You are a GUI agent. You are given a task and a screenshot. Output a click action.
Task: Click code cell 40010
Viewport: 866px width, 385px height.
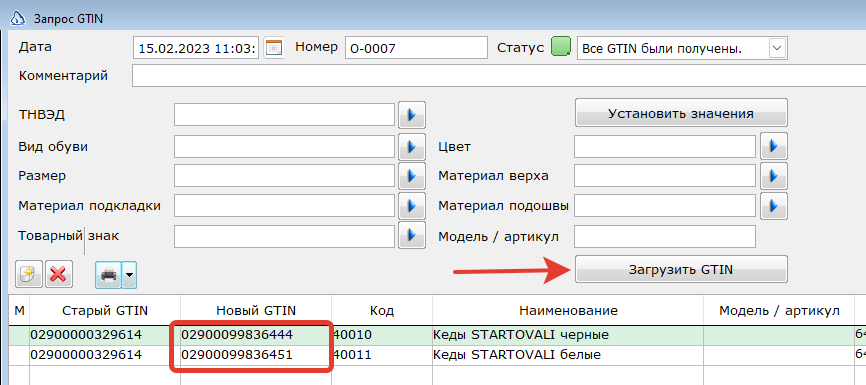(x=382, y=335)
